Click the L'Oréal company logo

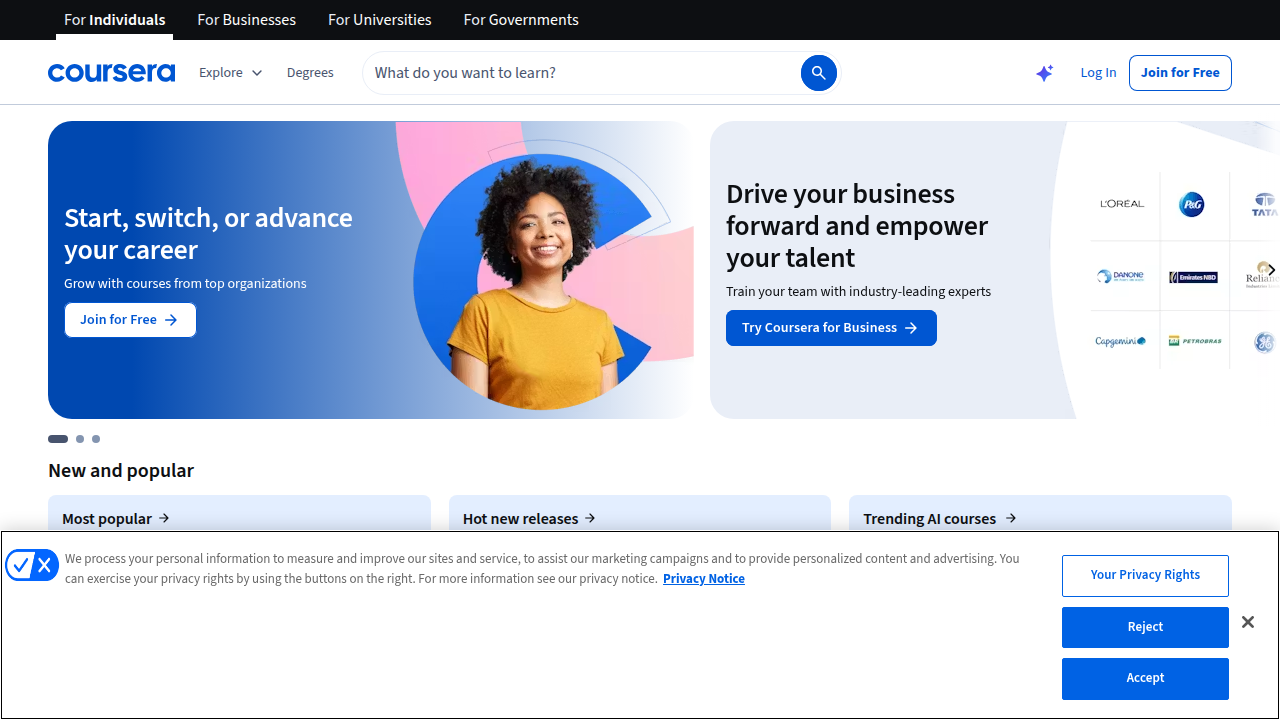(1122, 204)
